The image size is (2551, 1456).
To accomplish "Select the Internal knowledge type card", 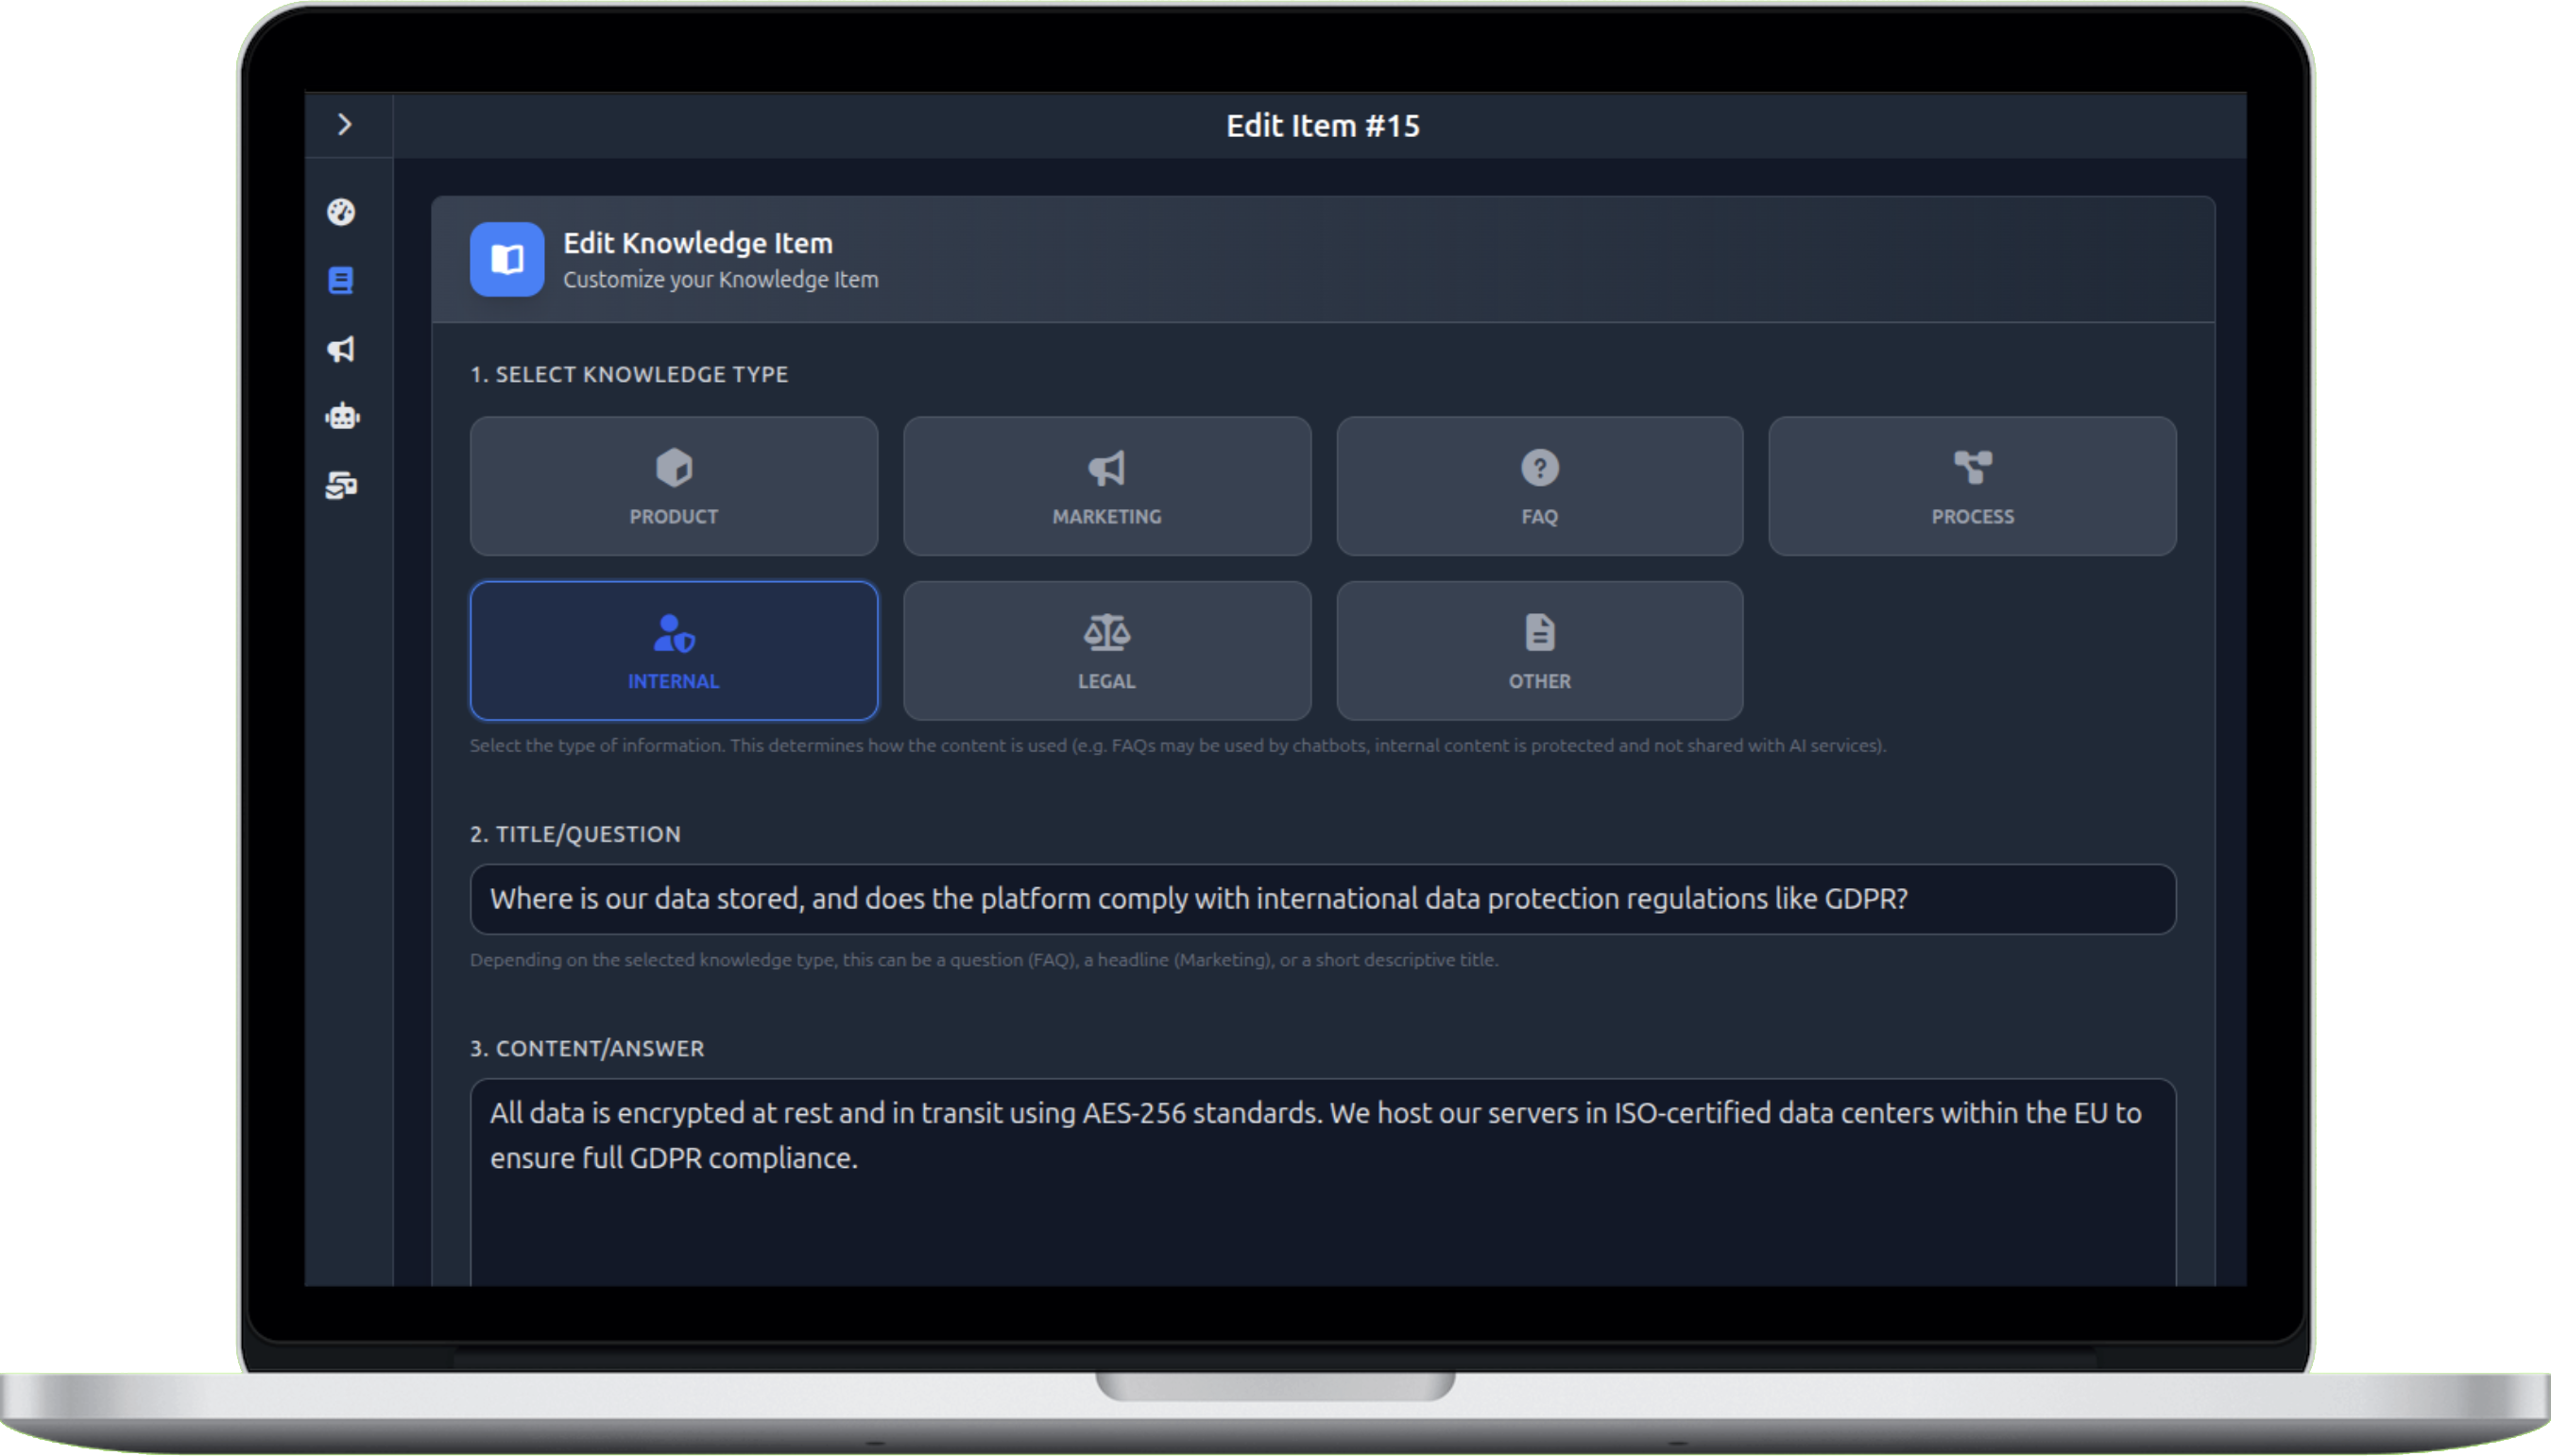I will click(673, 651).
